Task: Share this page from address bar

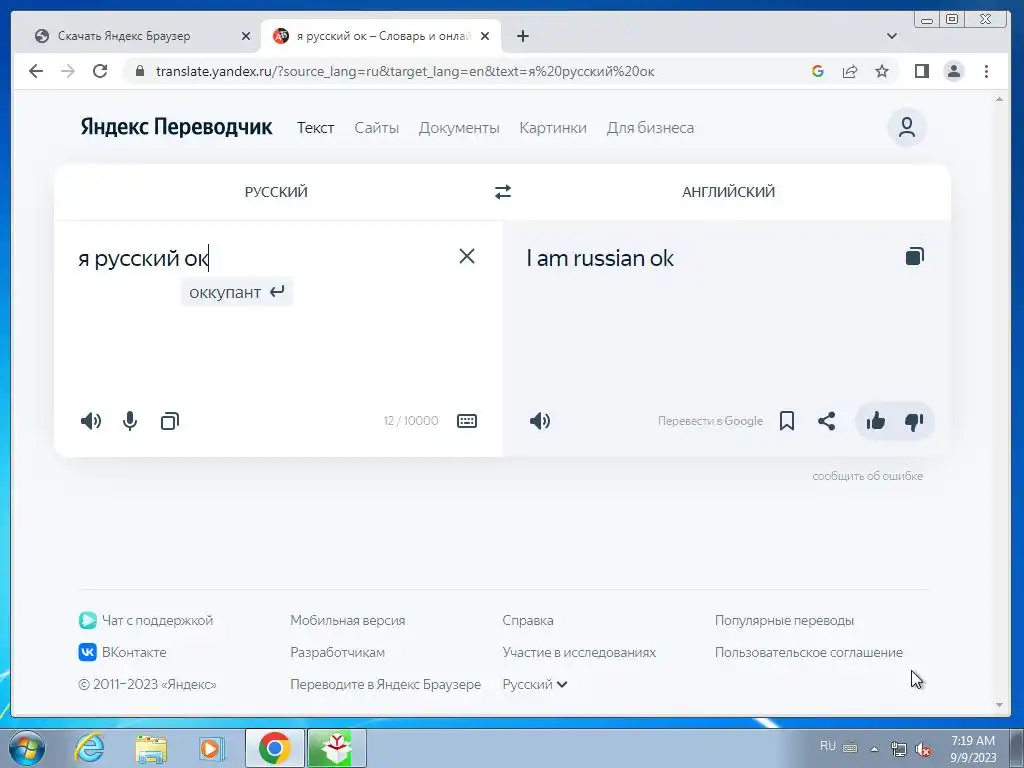Action: coord(850,71)
